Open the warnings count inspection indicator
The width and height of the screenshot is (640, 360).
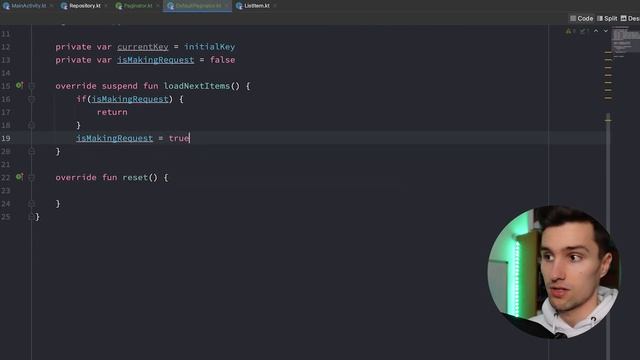pos(571,31)
